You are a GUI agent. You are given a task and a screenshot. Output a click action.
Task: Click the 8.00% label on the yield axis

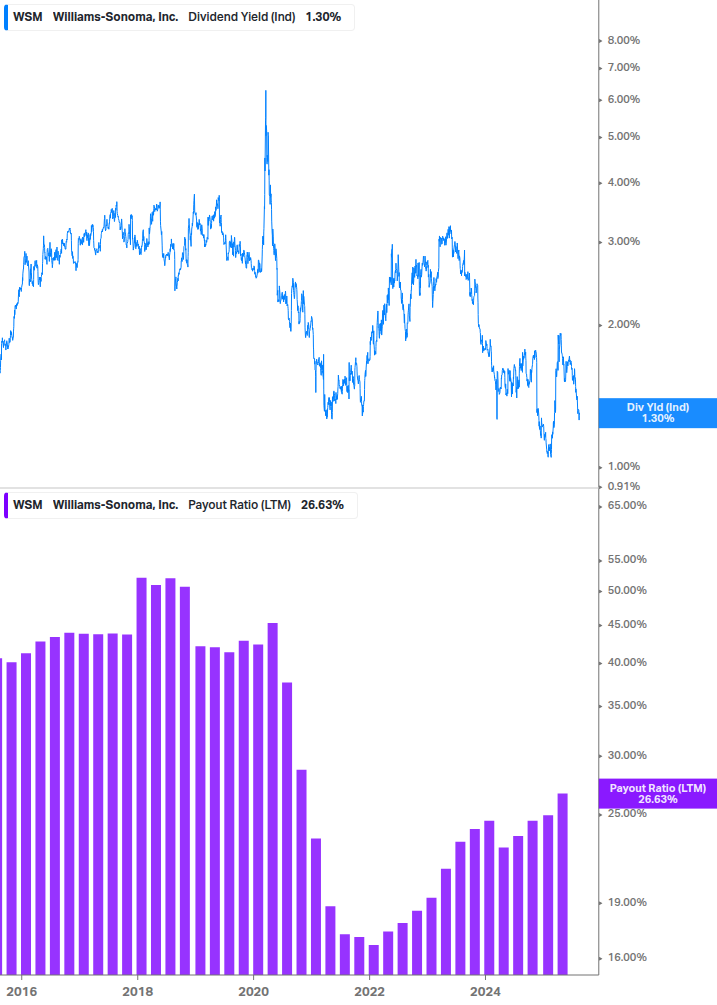pos(623,40)
